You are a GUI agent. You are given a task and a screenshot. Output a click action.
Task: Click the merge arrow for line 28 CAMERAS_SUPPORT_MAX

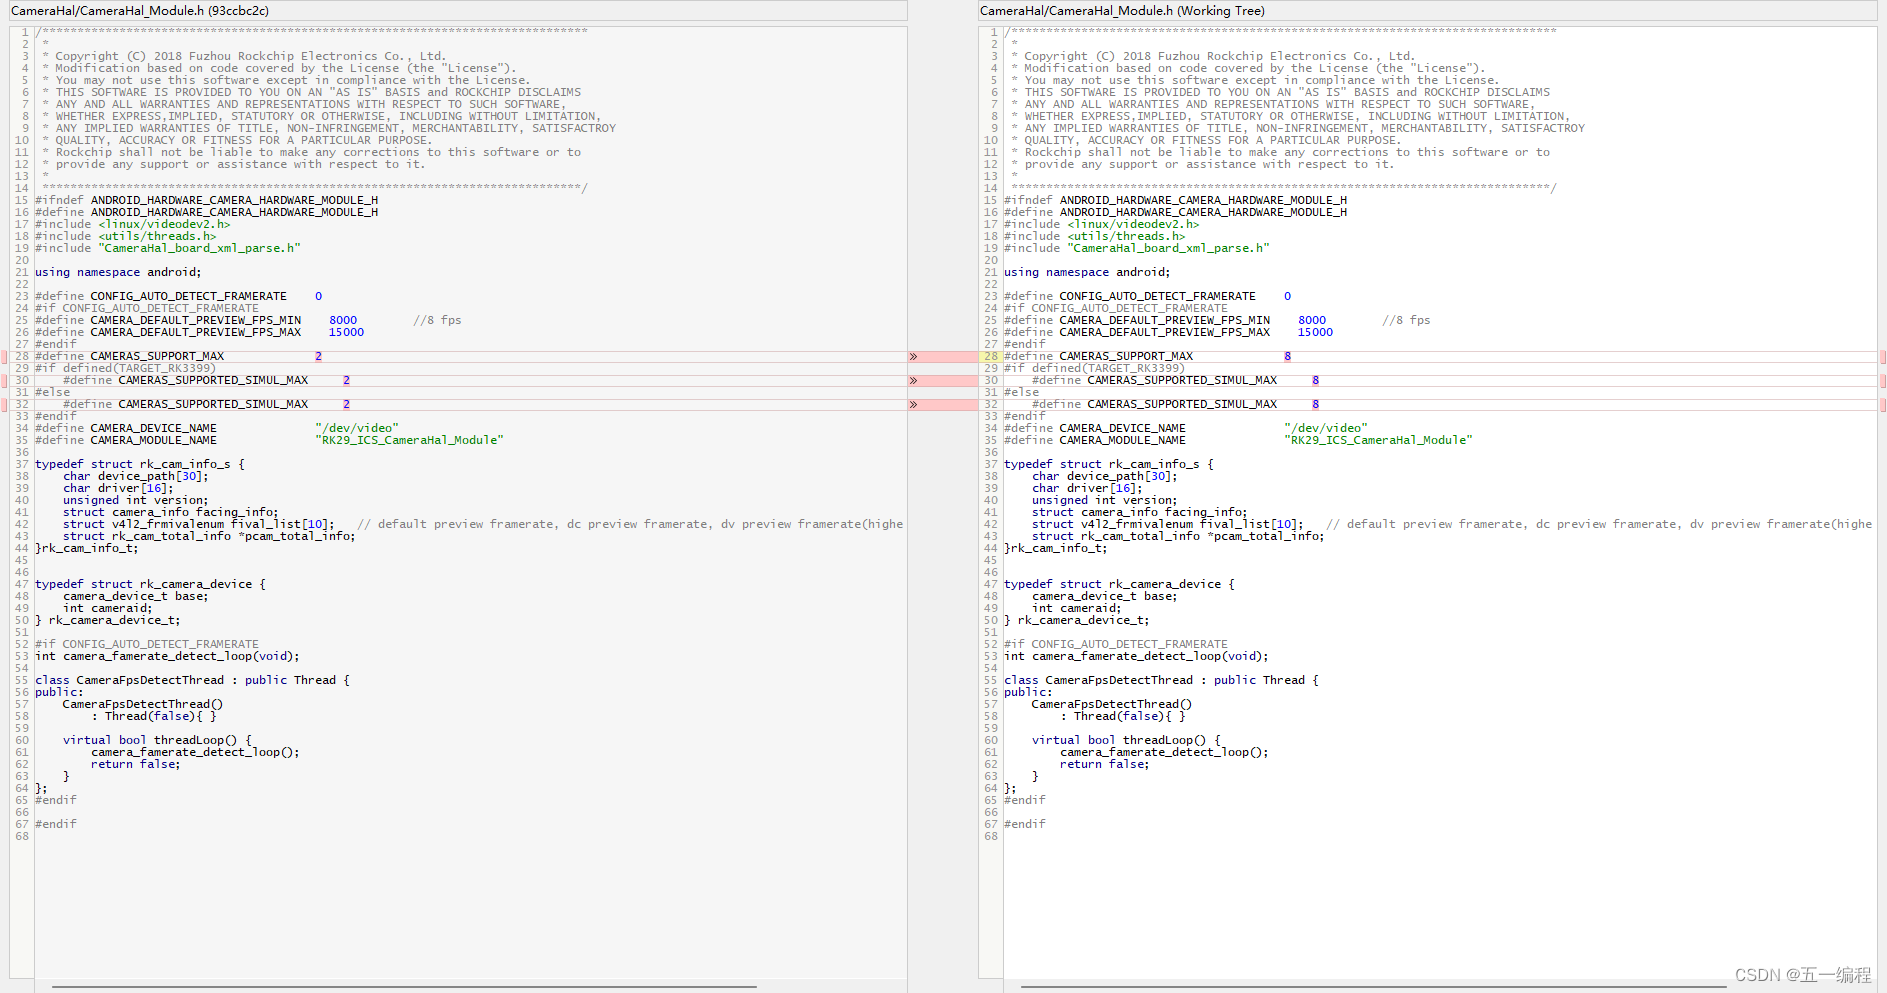pyautogui.click(x=913, y=357)
